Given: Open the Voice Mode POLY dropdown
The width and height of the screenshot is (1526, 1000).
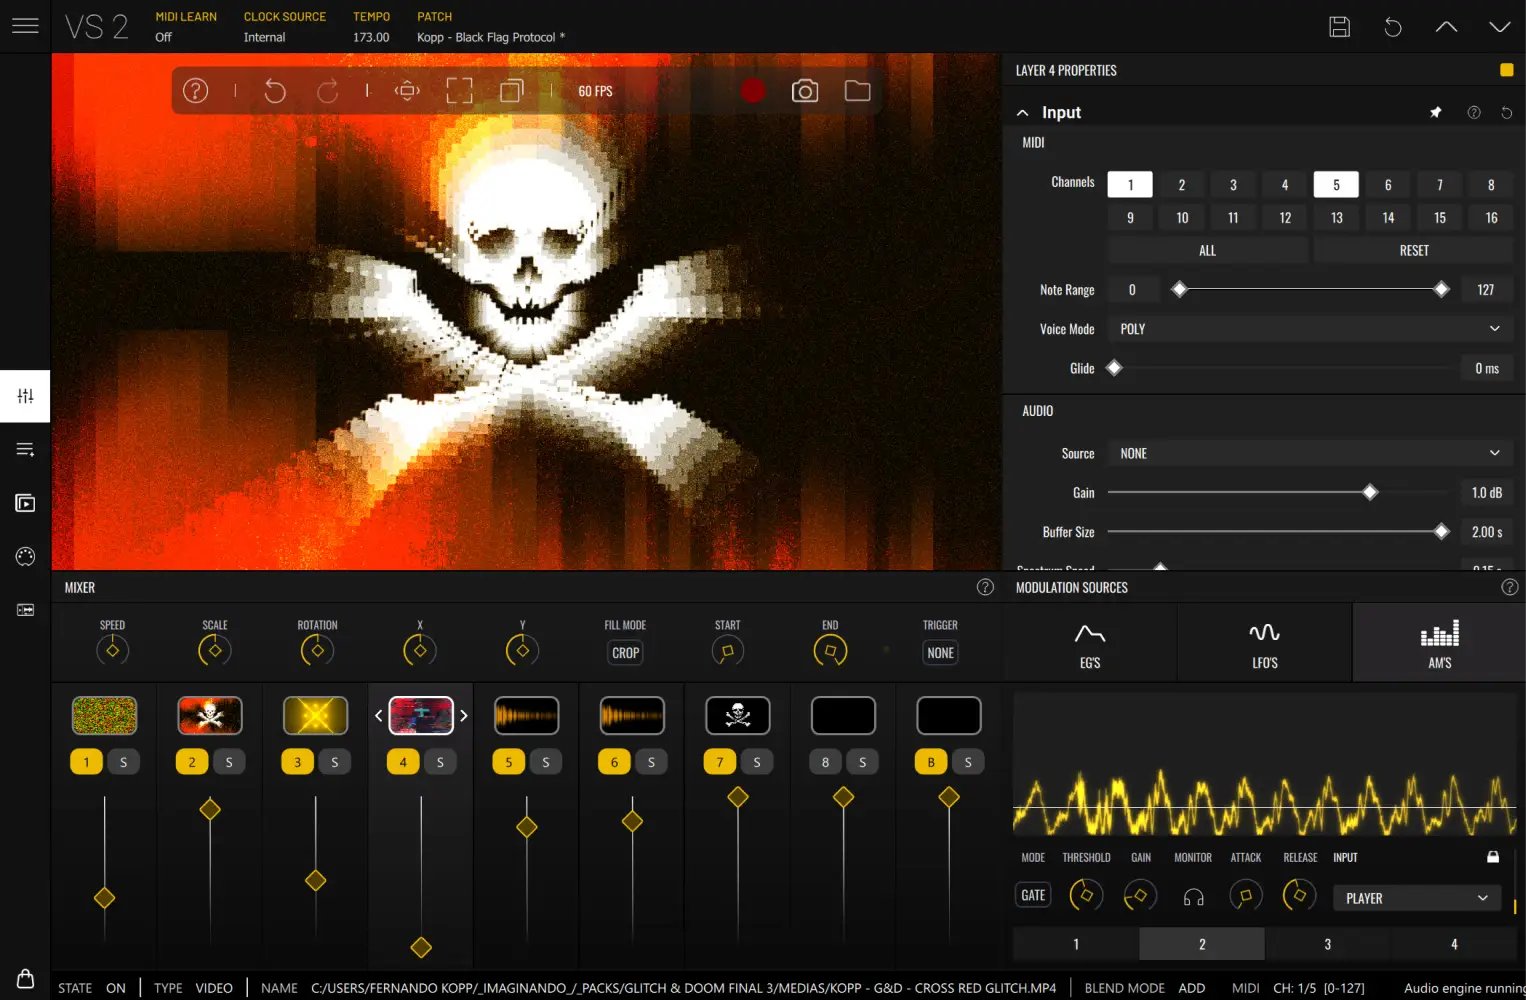Looking at the screenshot, I should click(1309, 328).
